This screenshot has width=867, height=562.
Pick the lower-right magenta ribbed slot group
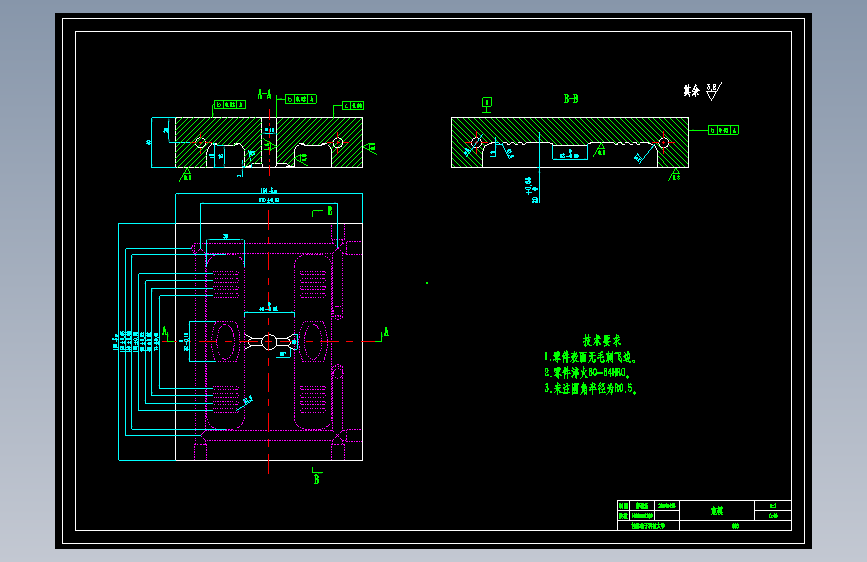point(313,399)
